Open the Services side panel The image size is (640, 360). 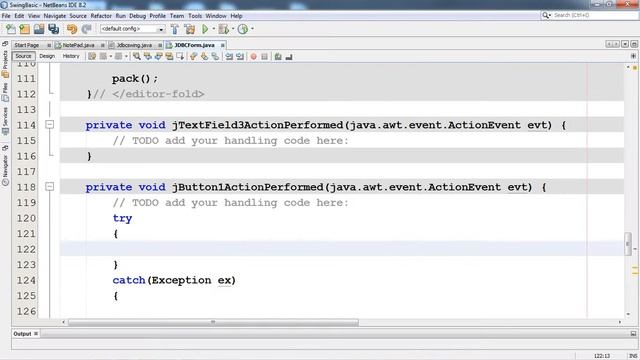tap(5, 121)
